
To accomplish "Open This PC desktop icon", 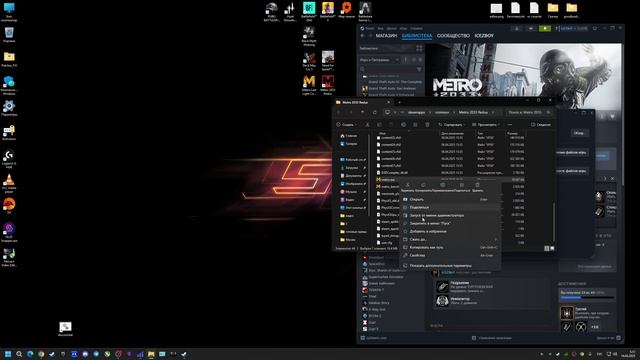I will (9, 11).
